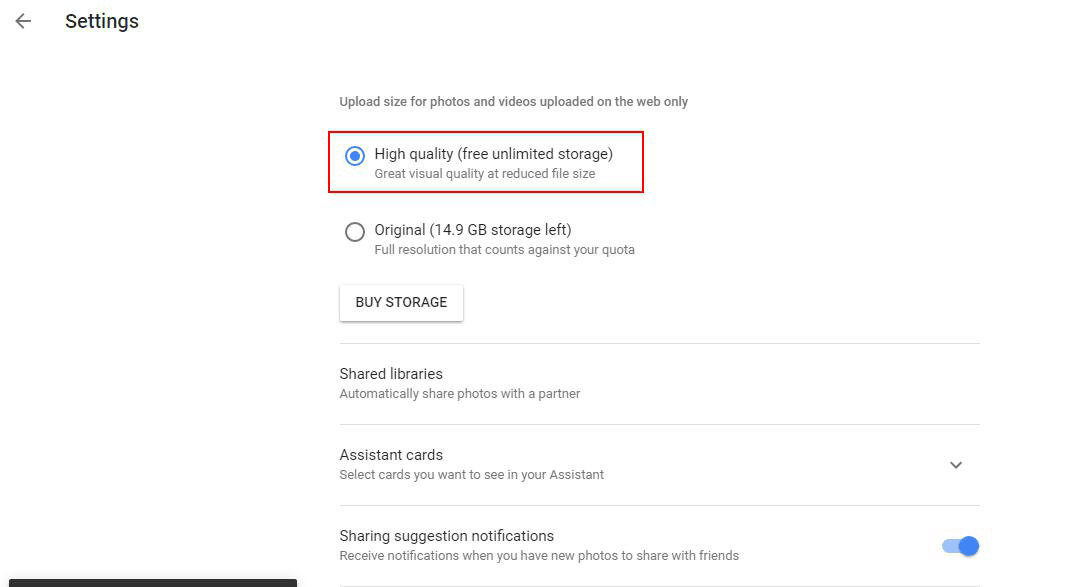Click the Sharing suggestion notifications title

coord(446,536)
